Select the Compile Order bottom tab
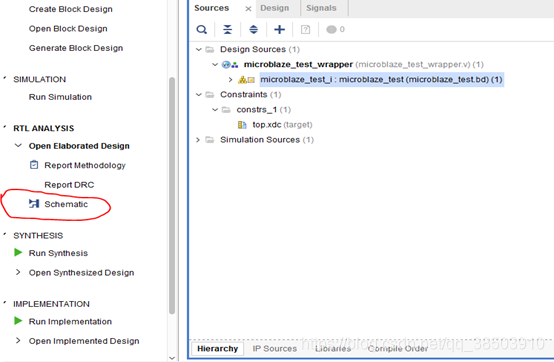 (398, 349)
